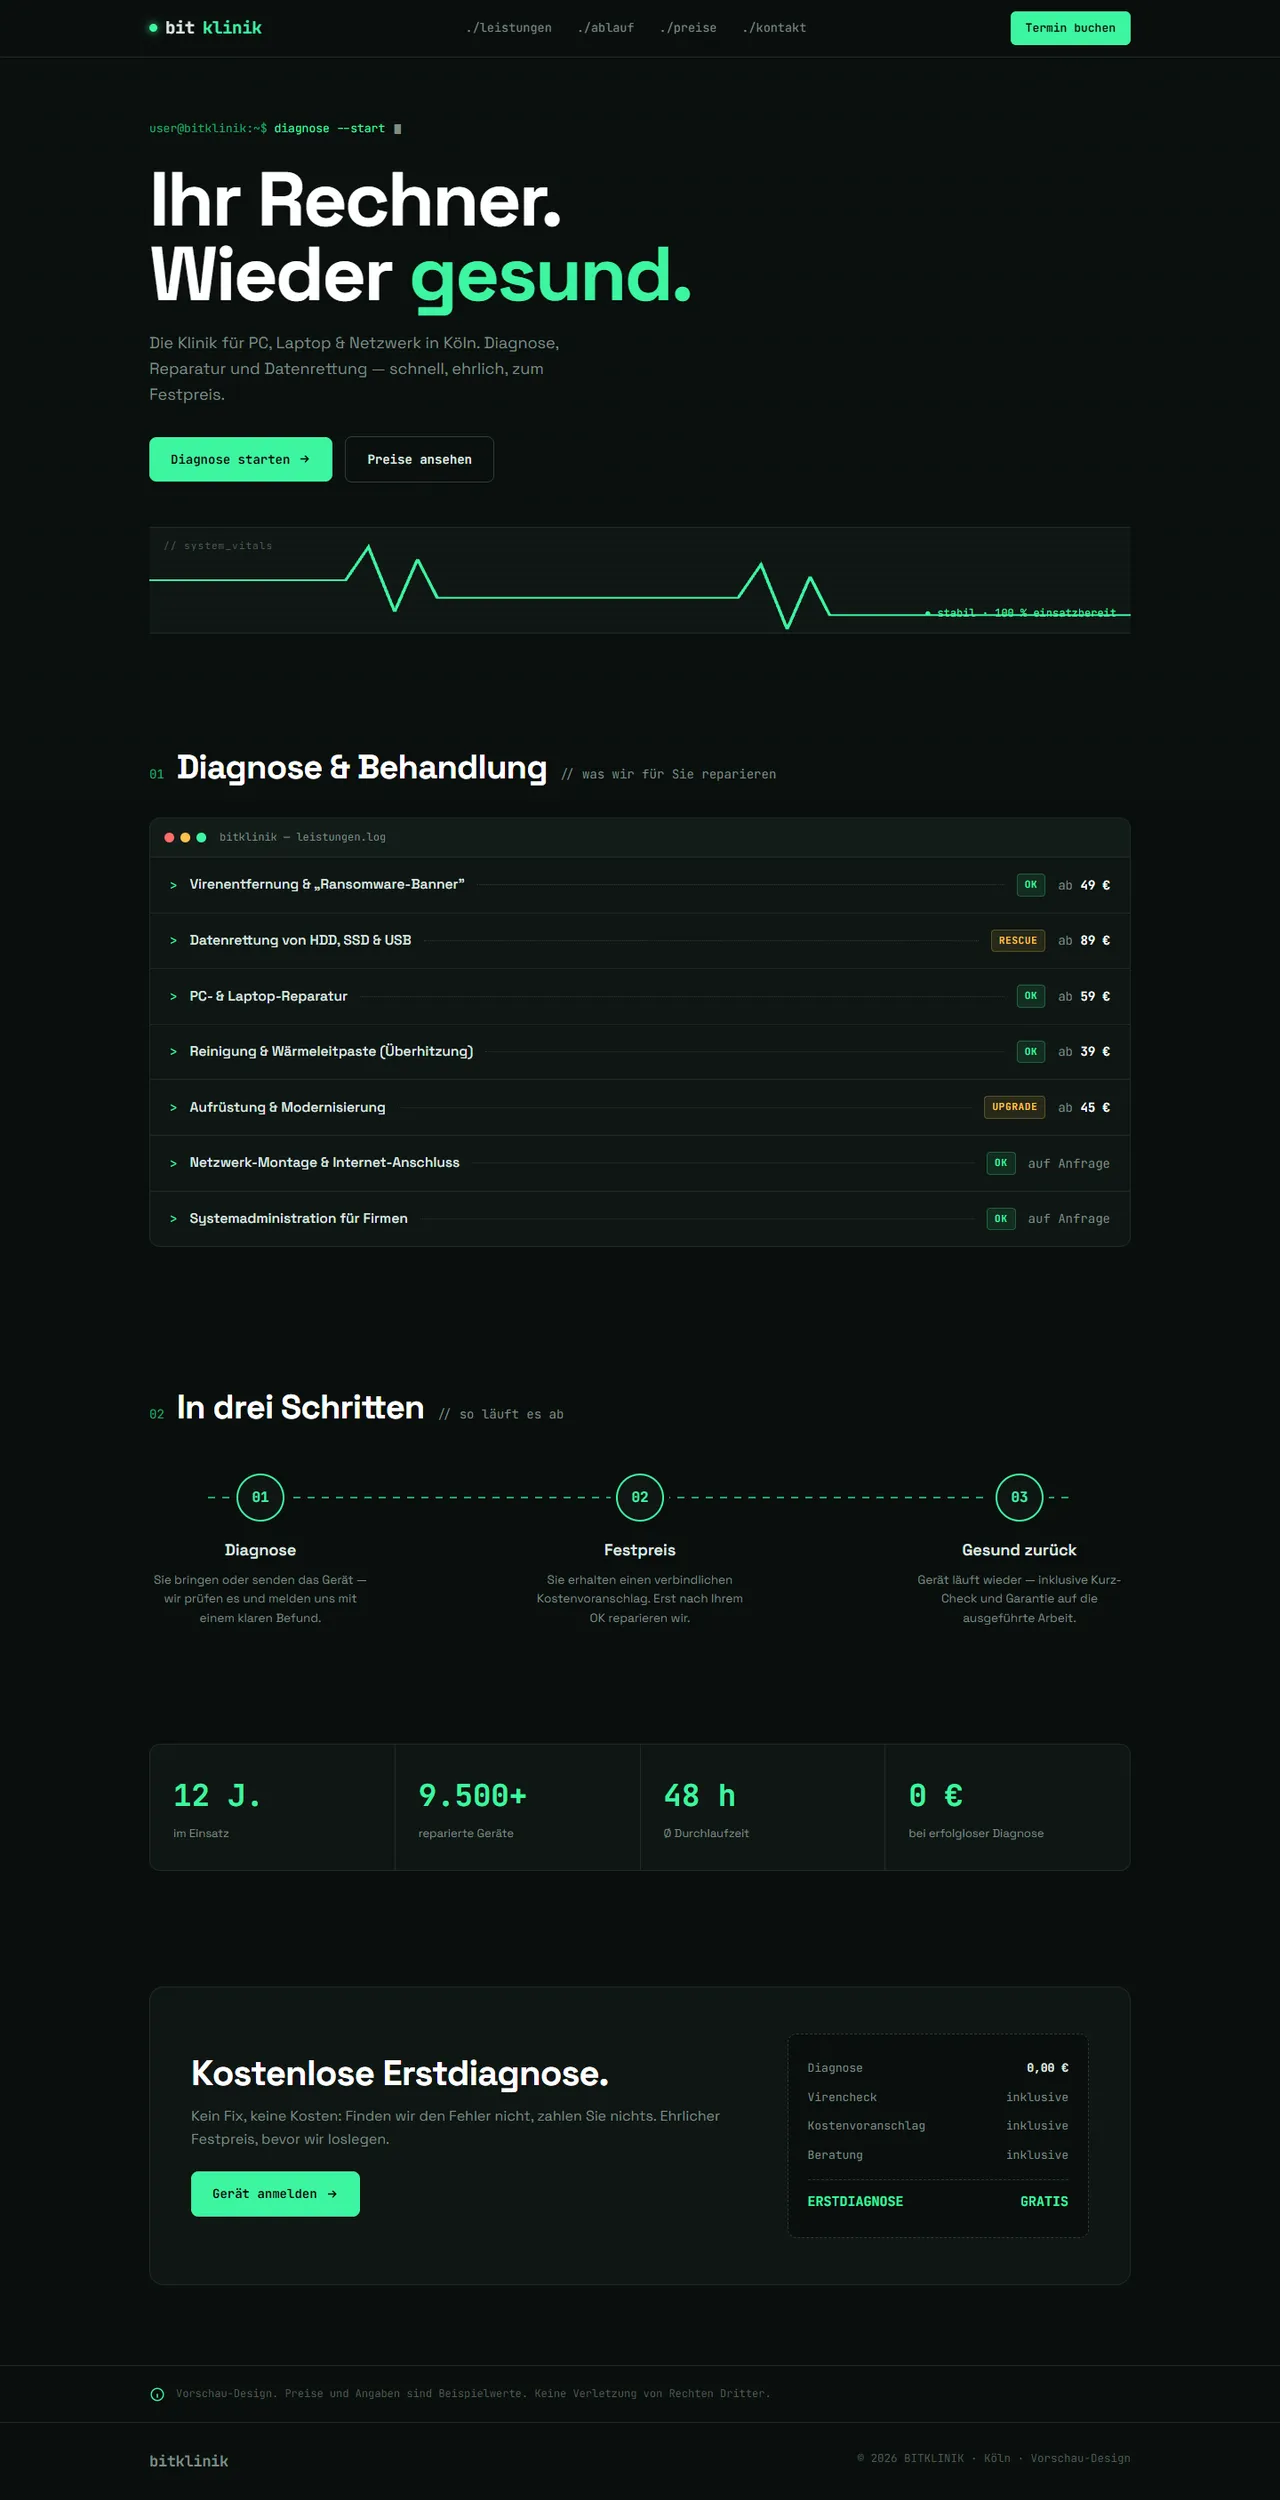Click the RESCUE badge
The width and height of the screenshot is (1280, 2500).
click(x=1018, y=940)
